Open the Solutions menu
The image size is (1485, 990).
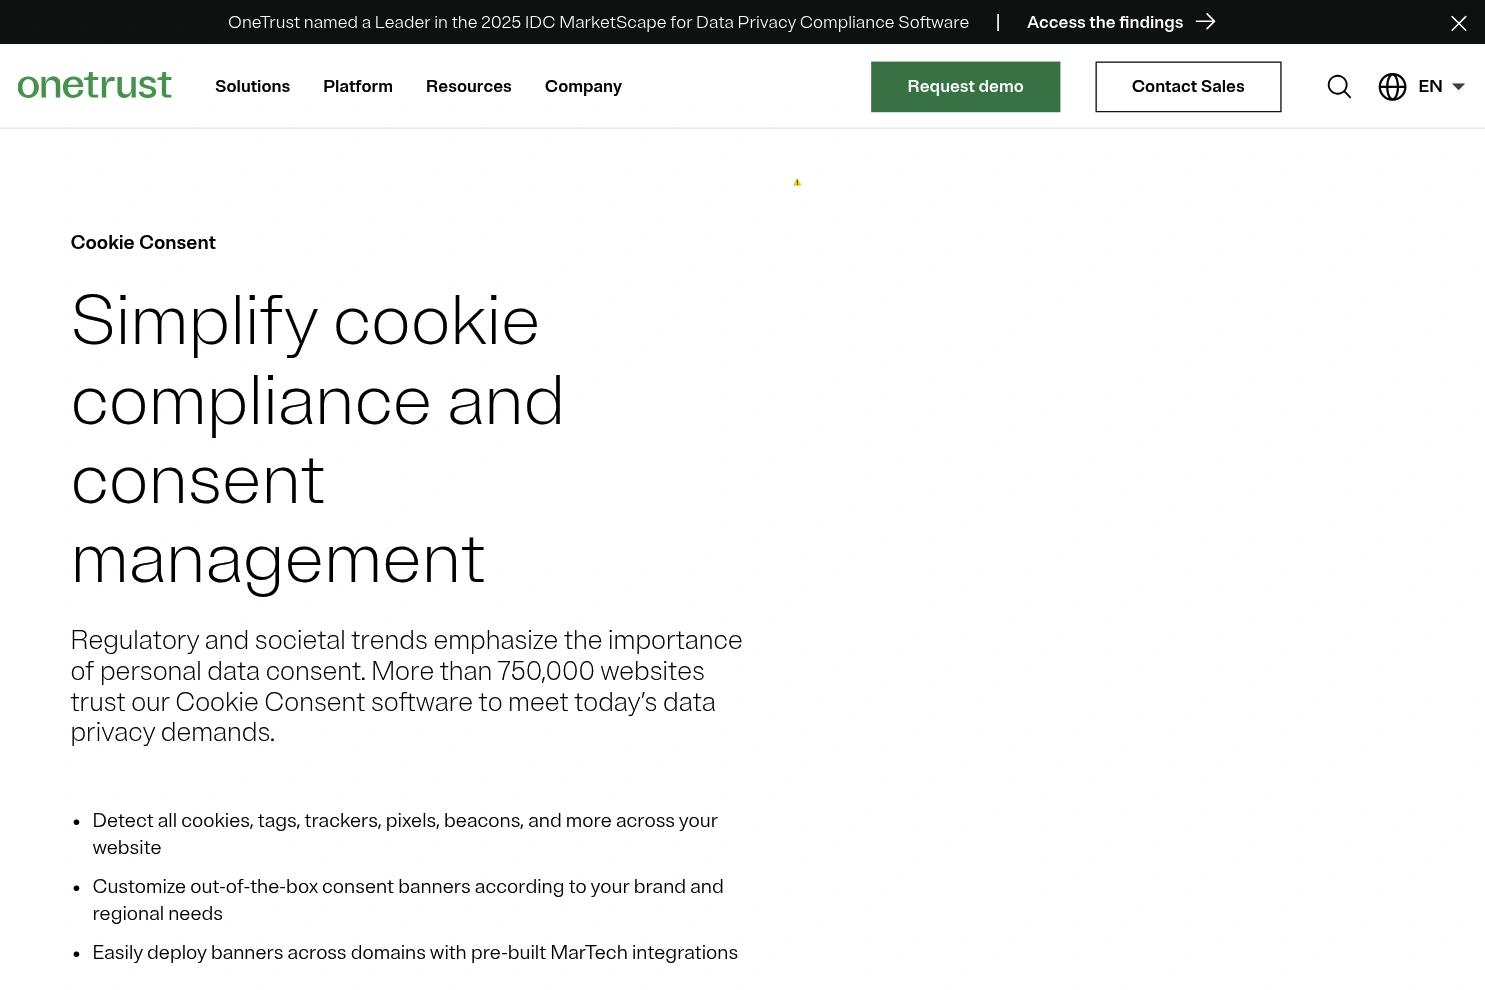click(252, 87)
